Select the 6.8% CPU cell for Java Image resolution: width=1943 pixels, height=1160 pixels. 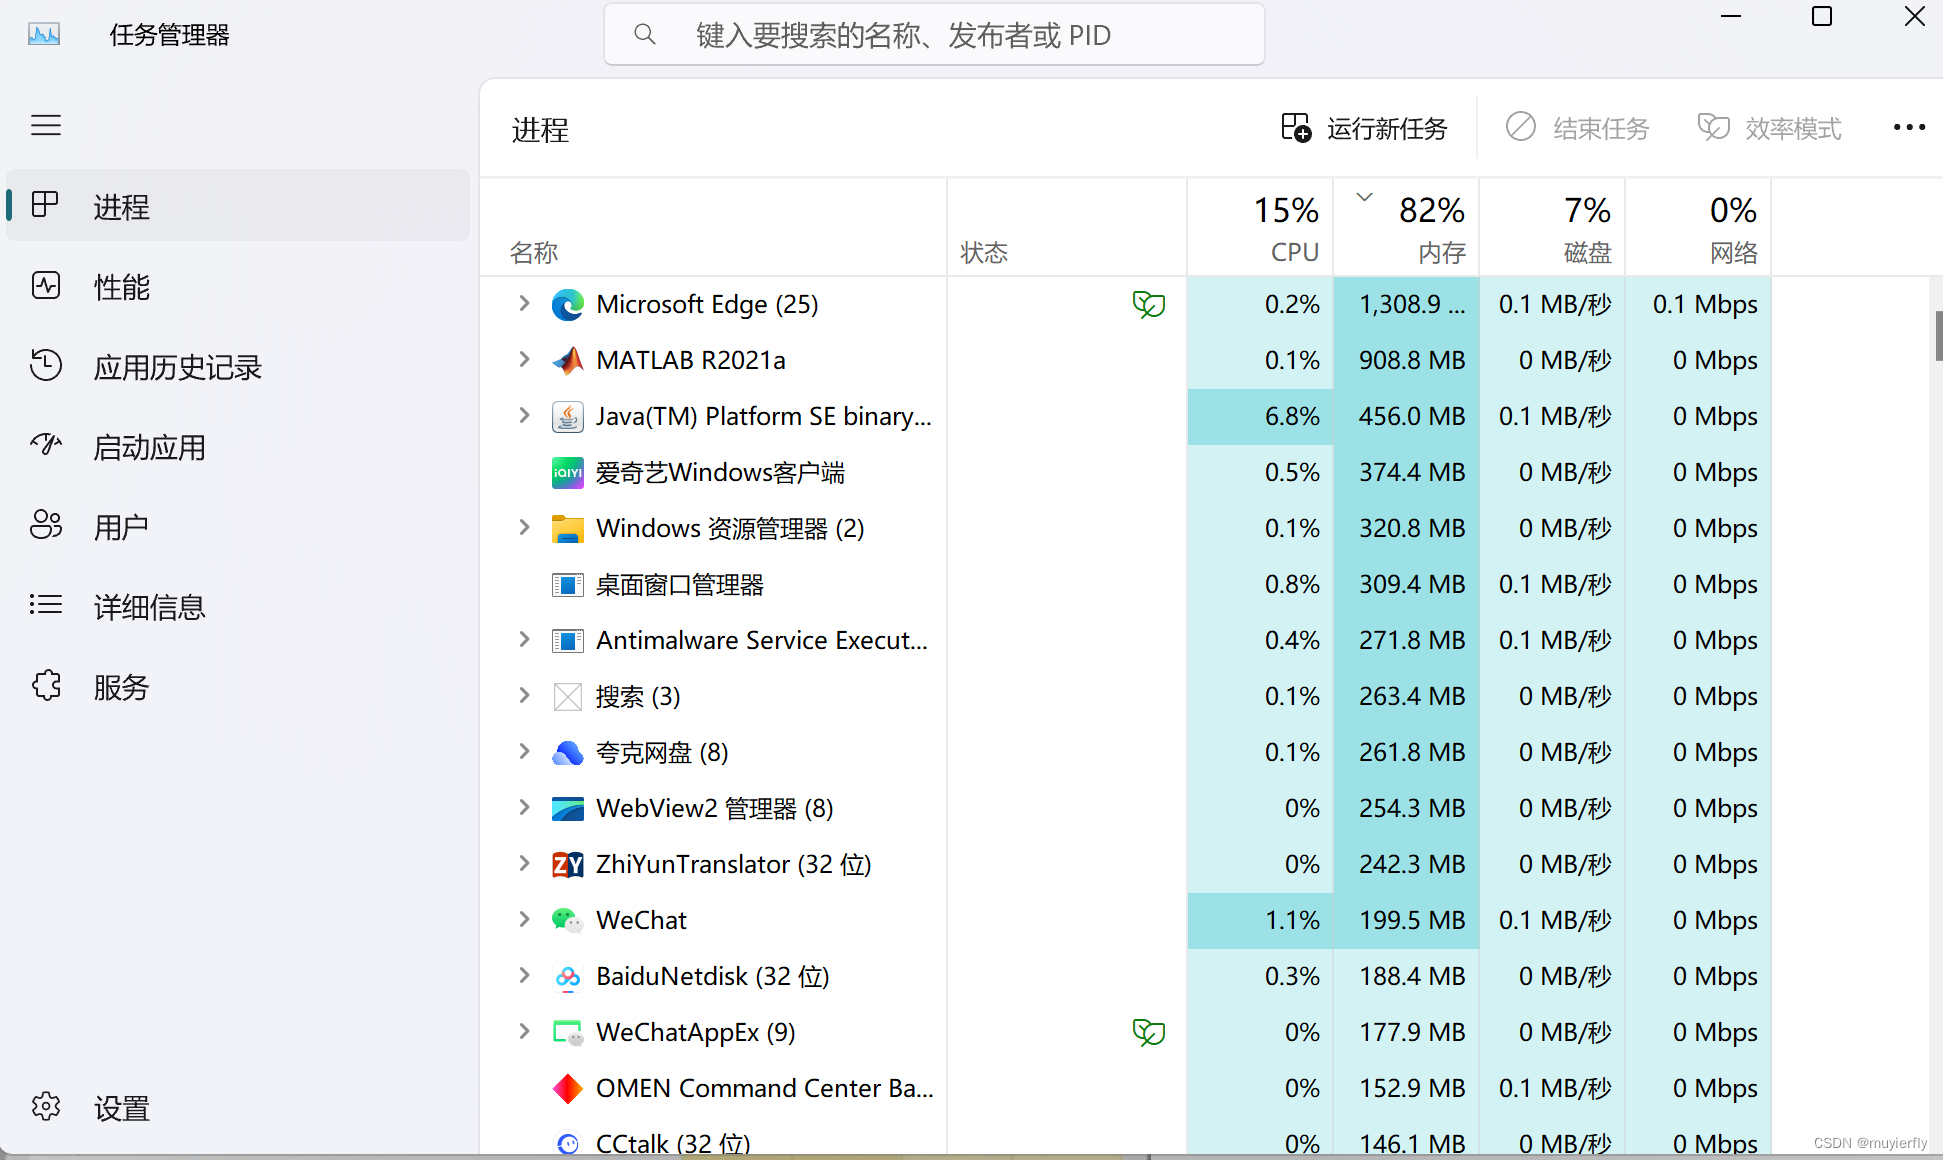coord(1260,416)
